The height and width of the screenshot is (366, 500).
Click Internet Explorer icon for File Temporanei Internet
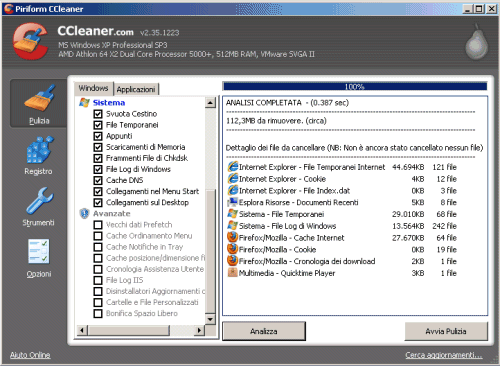pyautogui.click(x=233, y=167)
